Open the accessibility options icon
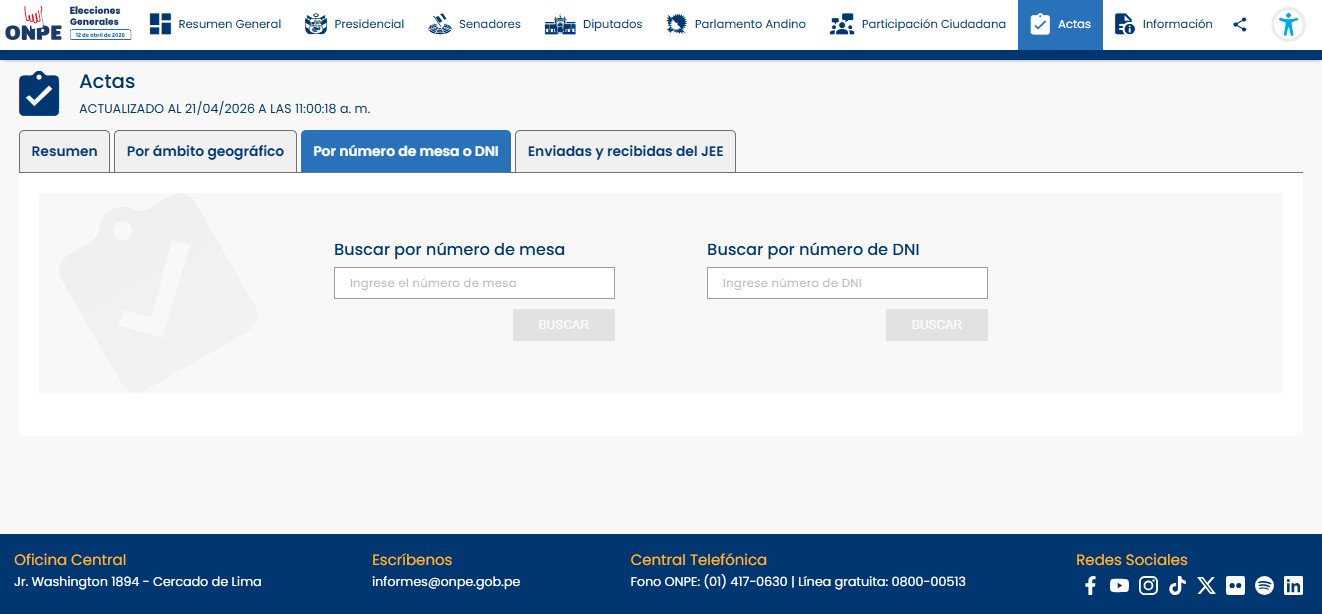The height and width of the screenshot is (614, 1322). coord(1288,25)
